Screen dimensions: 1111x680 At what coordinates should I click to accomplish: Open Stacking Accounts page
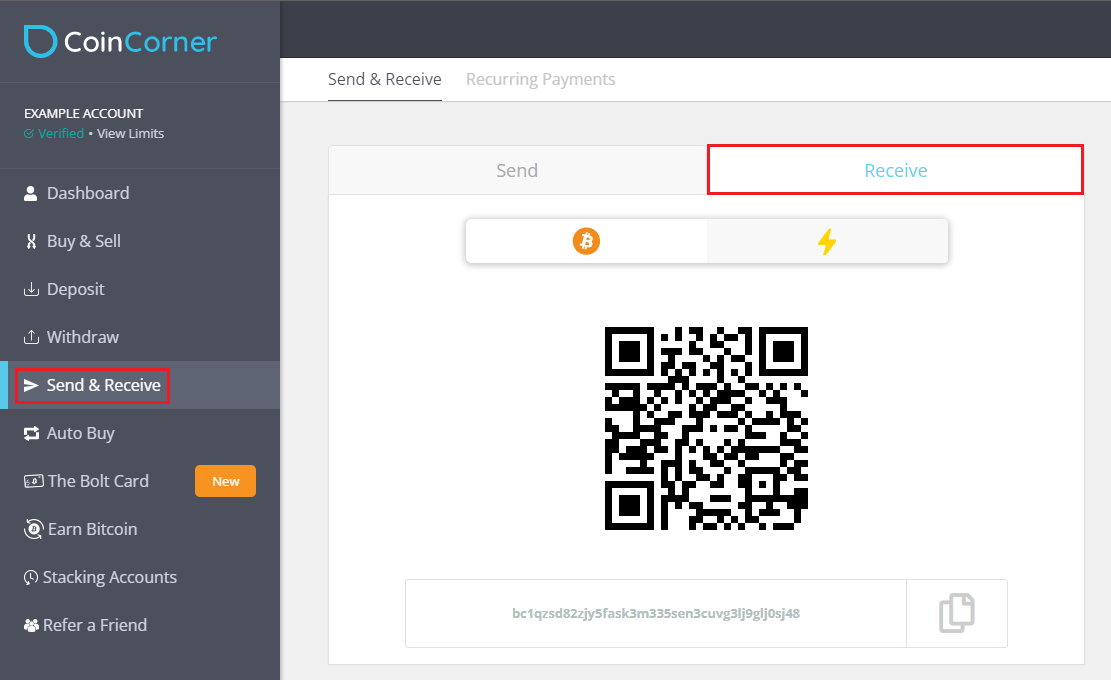click(x=110, y=577)
